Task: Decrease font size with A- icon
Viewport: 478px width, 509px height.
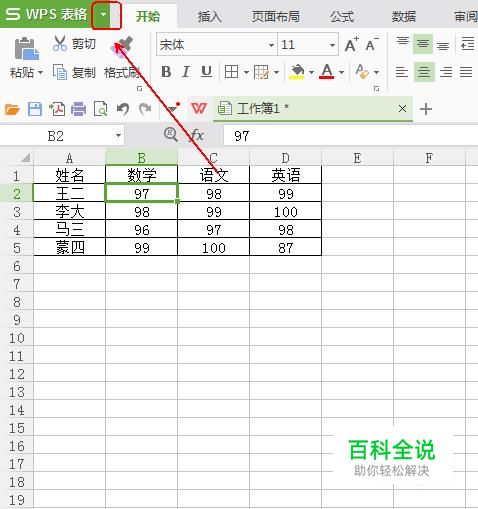Action: coord(372,44)
